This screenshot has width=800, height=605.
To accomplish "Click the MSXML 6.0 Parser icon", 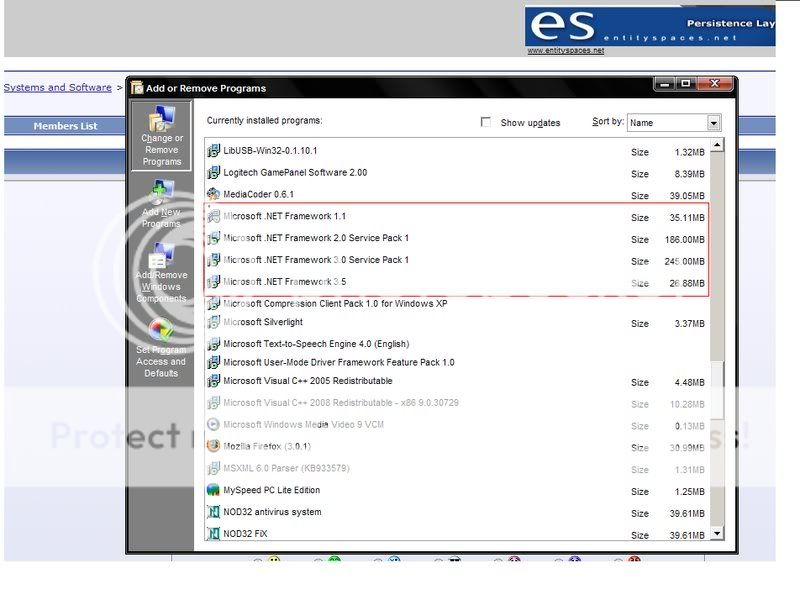I will click(x=213, y=470).
